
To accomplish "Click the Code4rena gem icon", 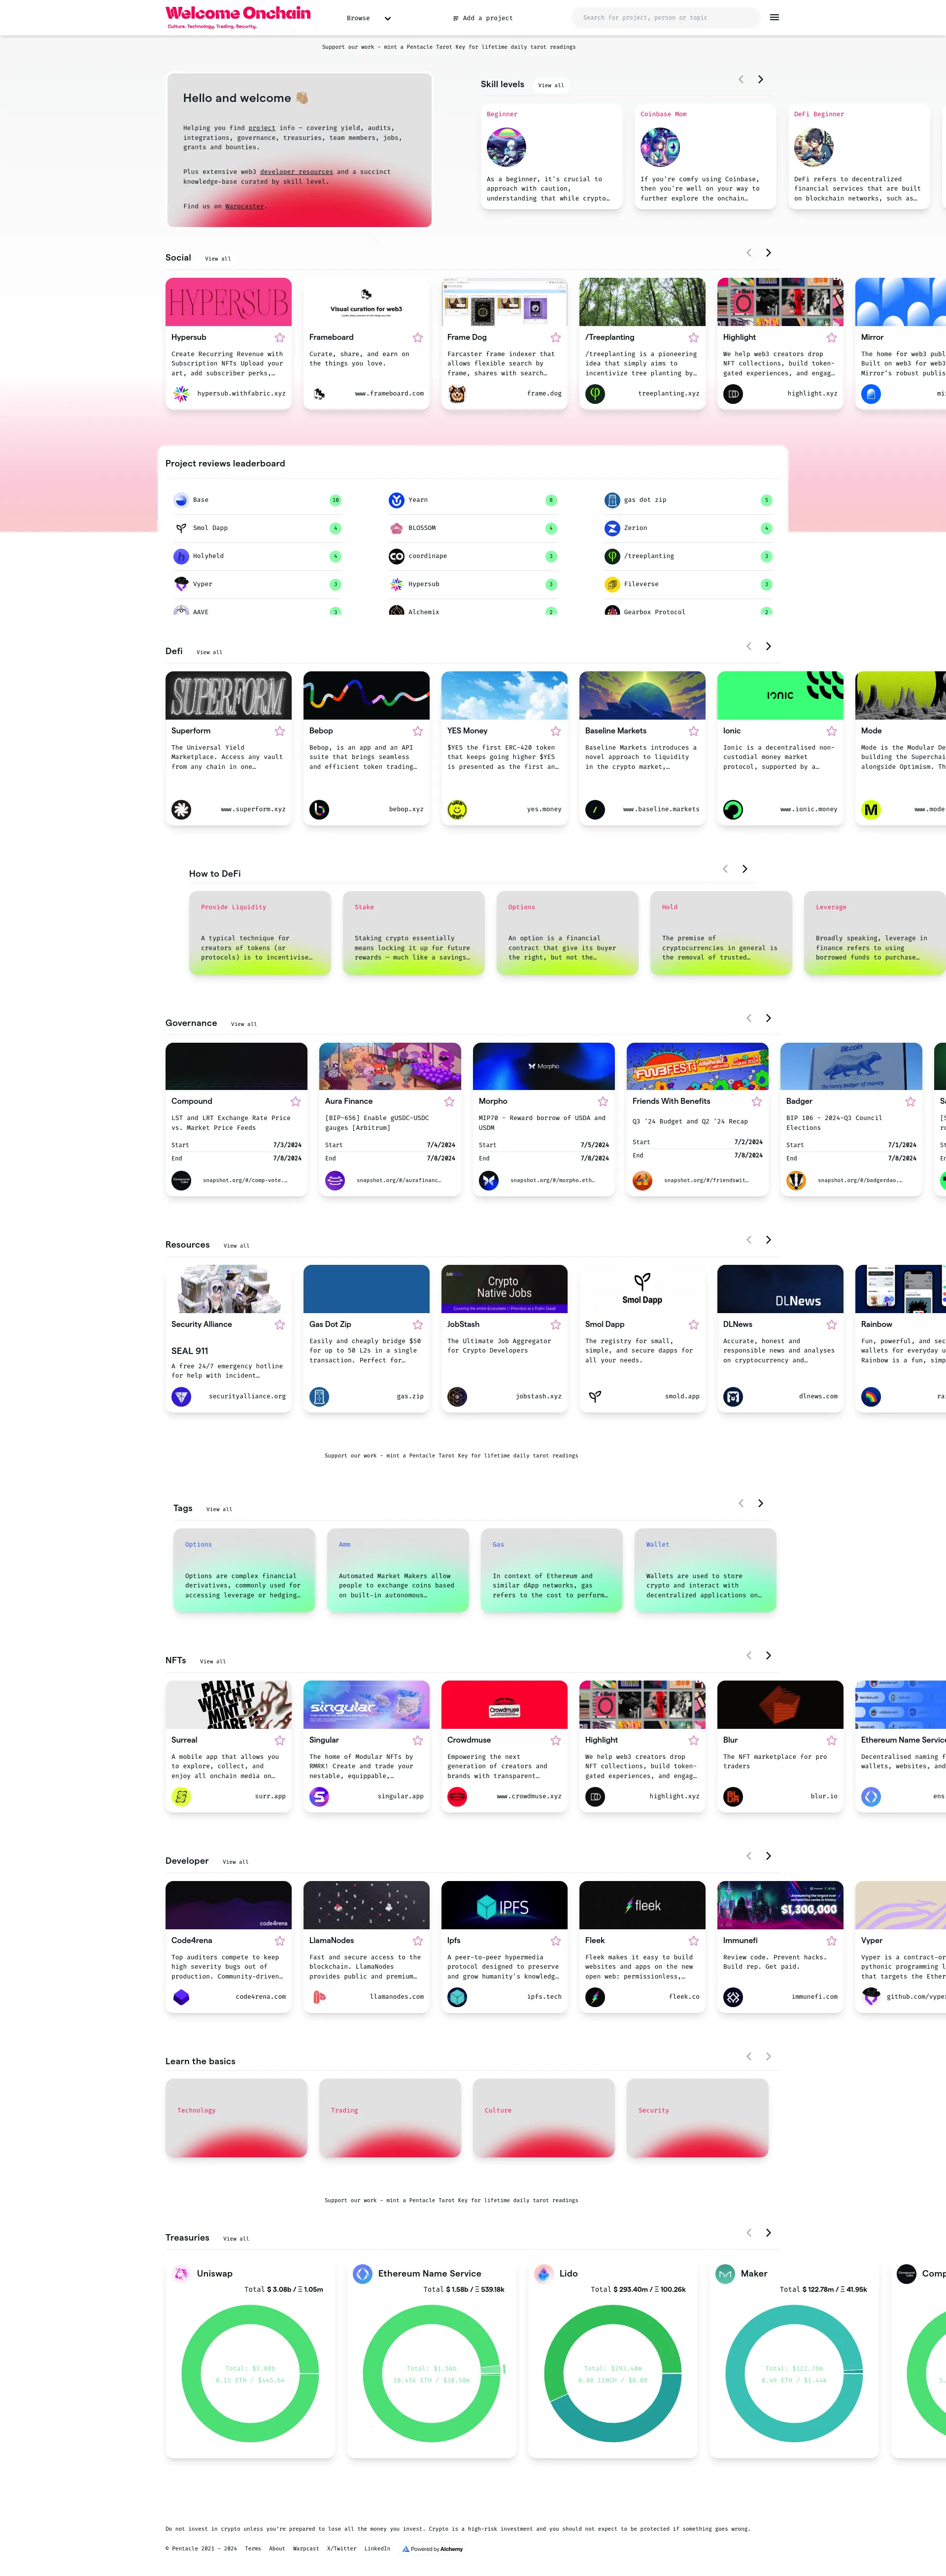I will pyautogui.click(x=181, y=1997).
